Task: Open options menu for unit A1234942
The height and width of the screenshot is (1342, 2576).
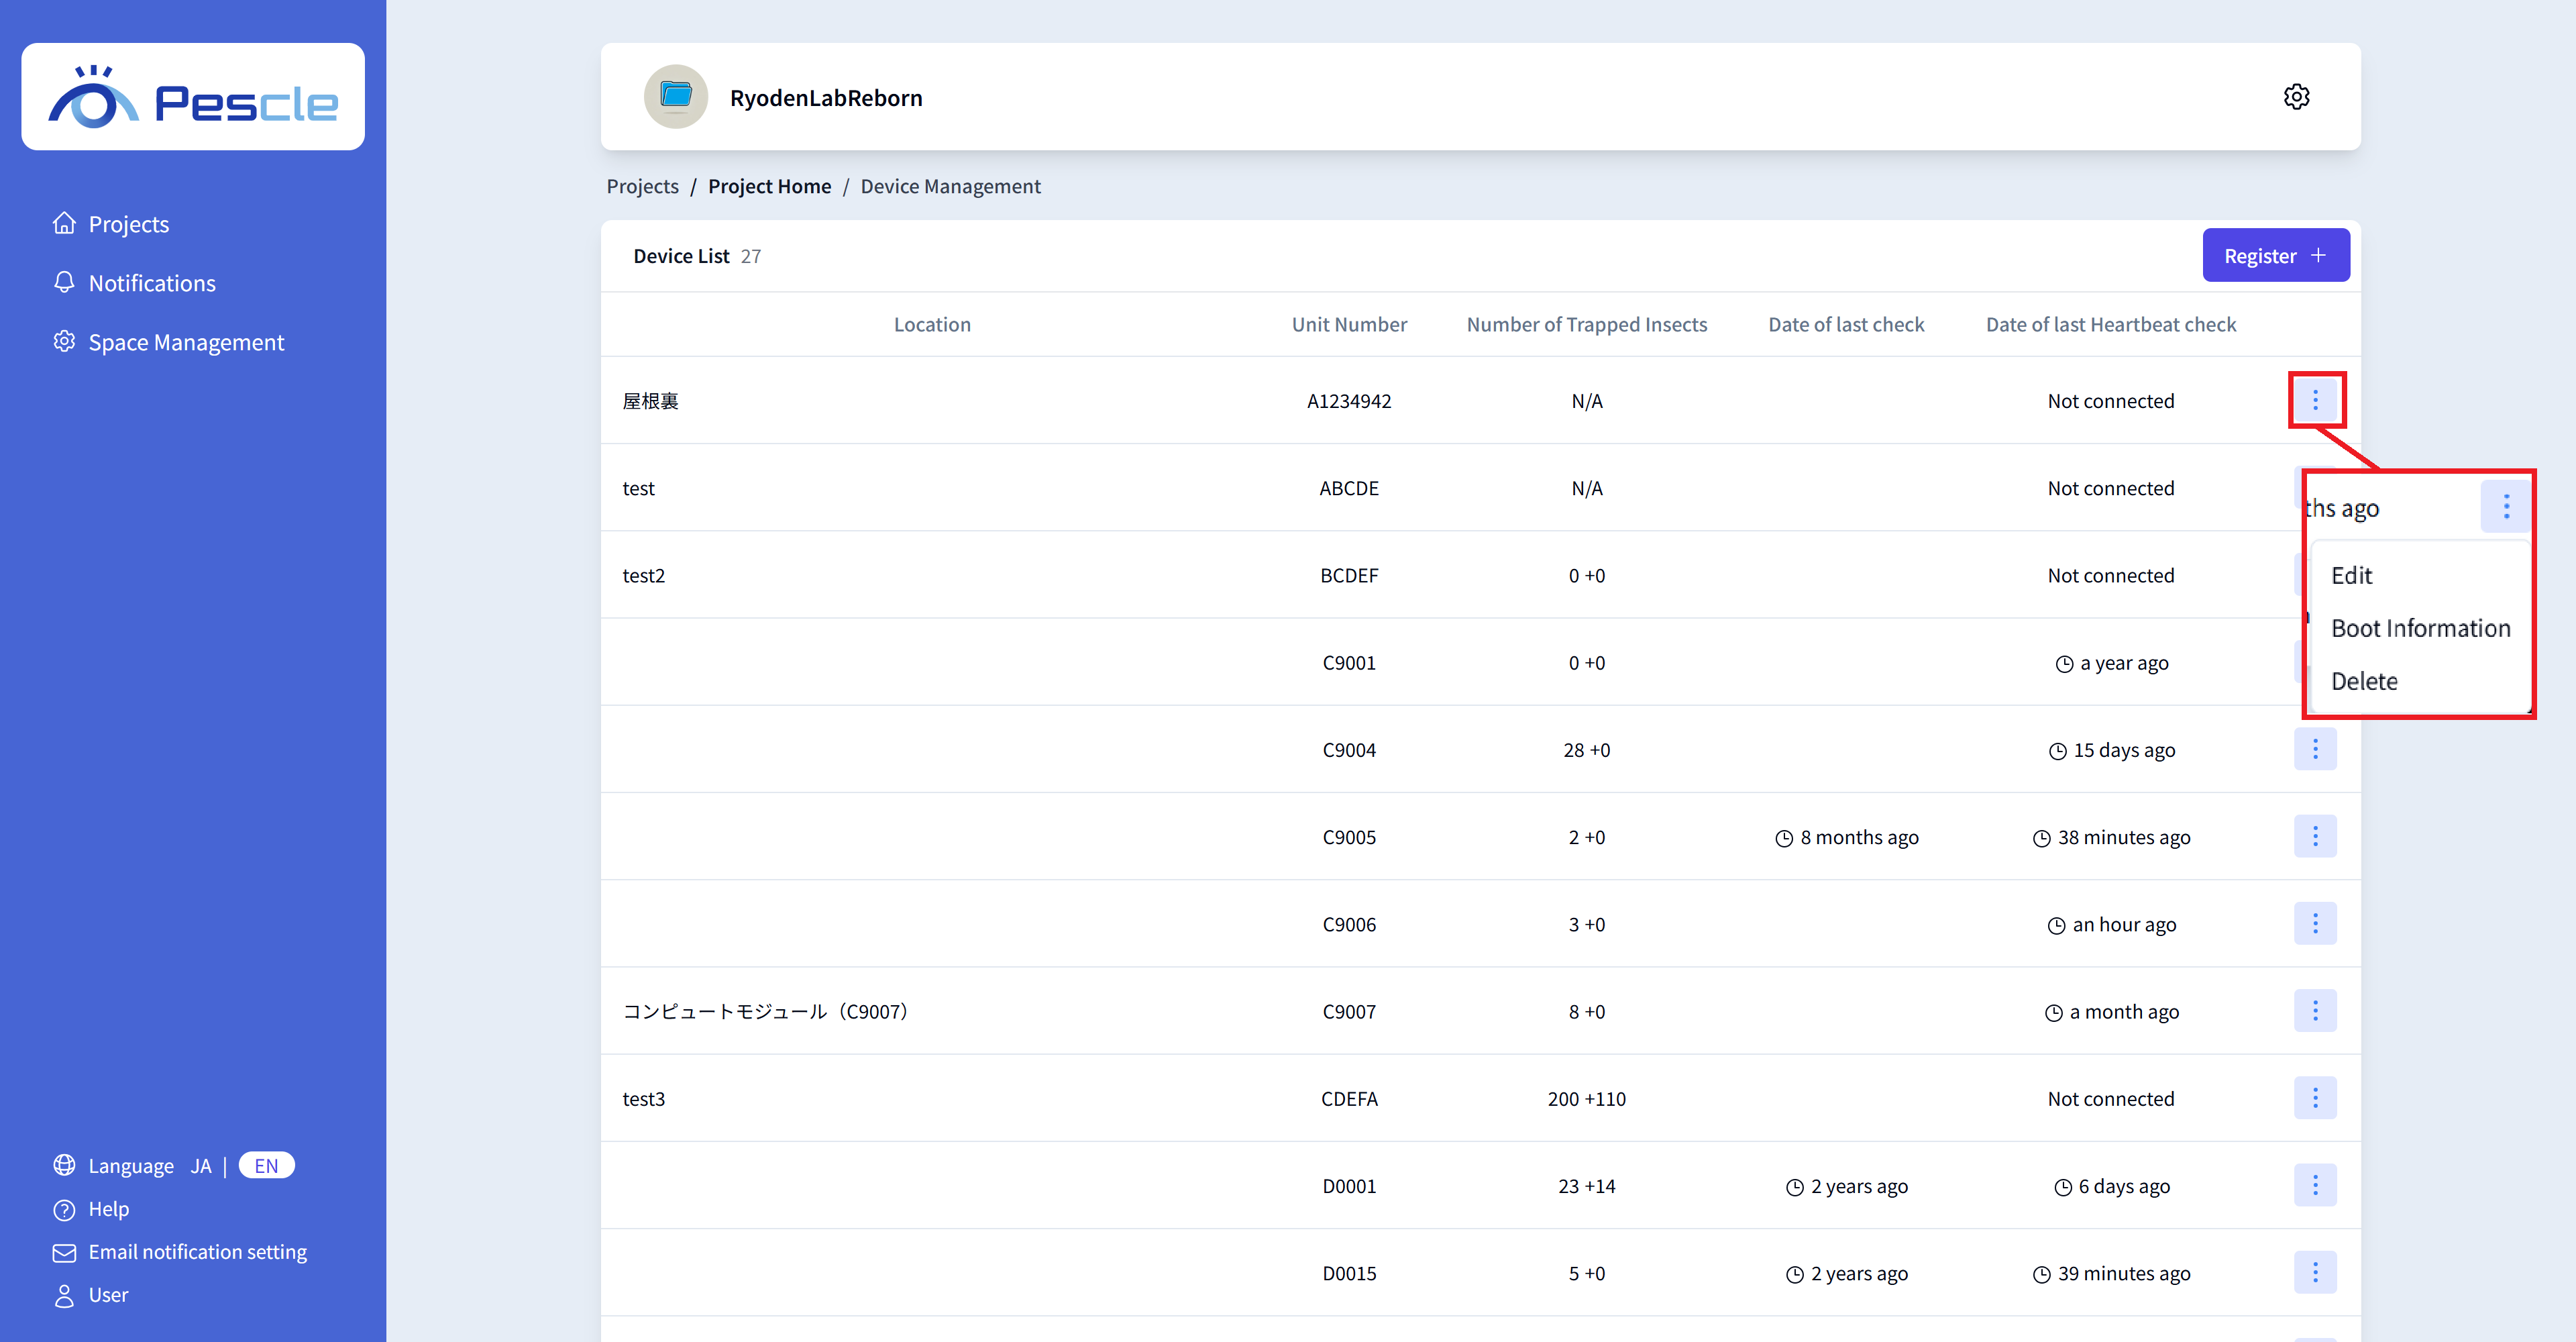Action: 2315,400
